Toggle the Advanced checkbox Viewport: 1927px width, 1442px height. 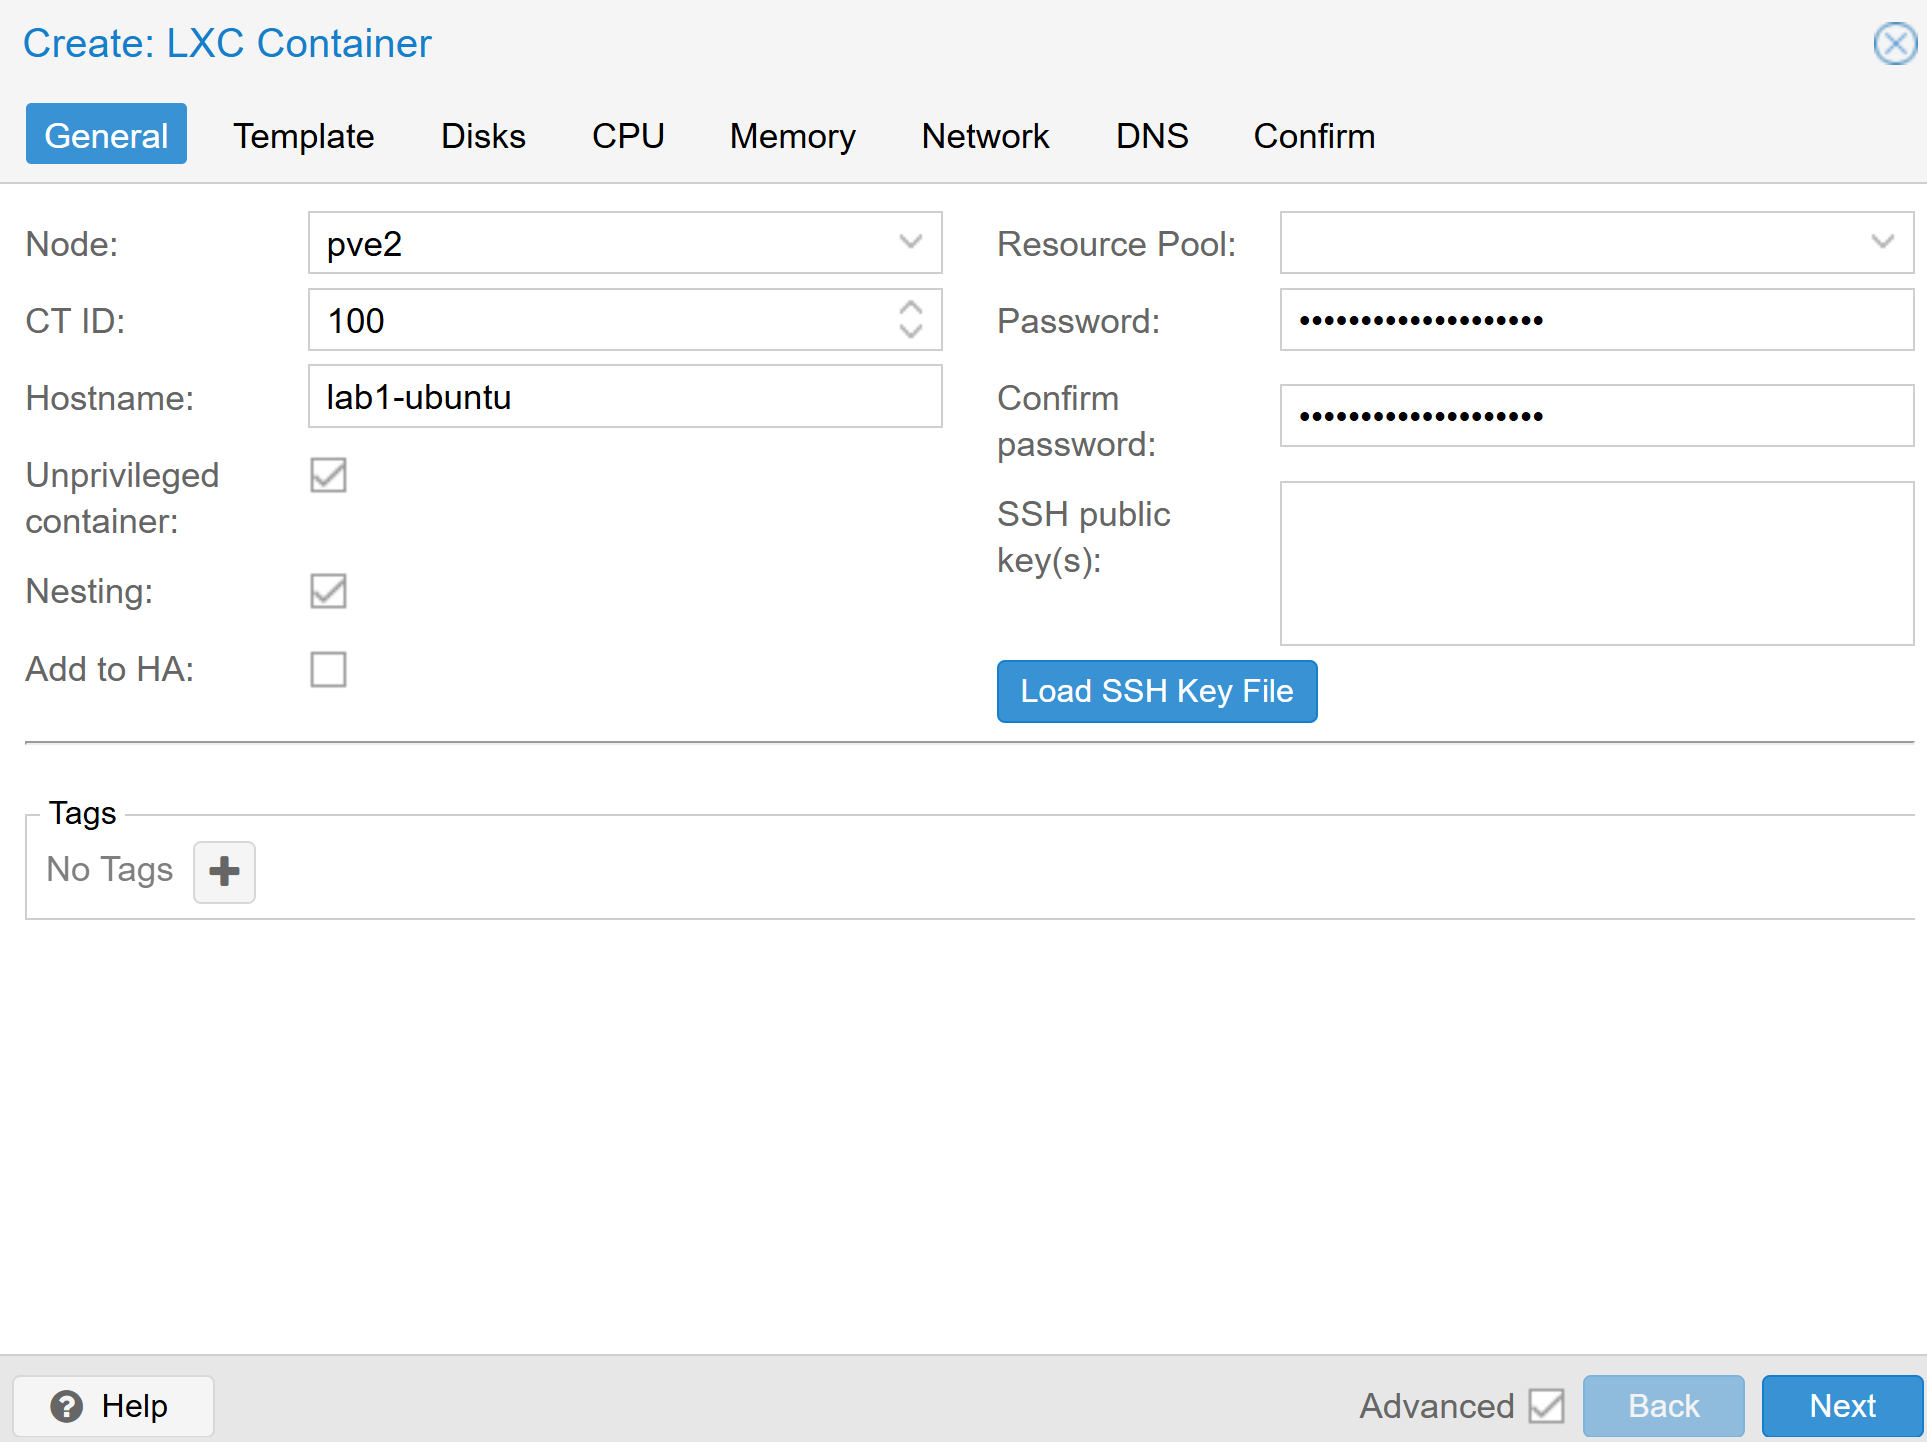click(x=1546, y=1406)
